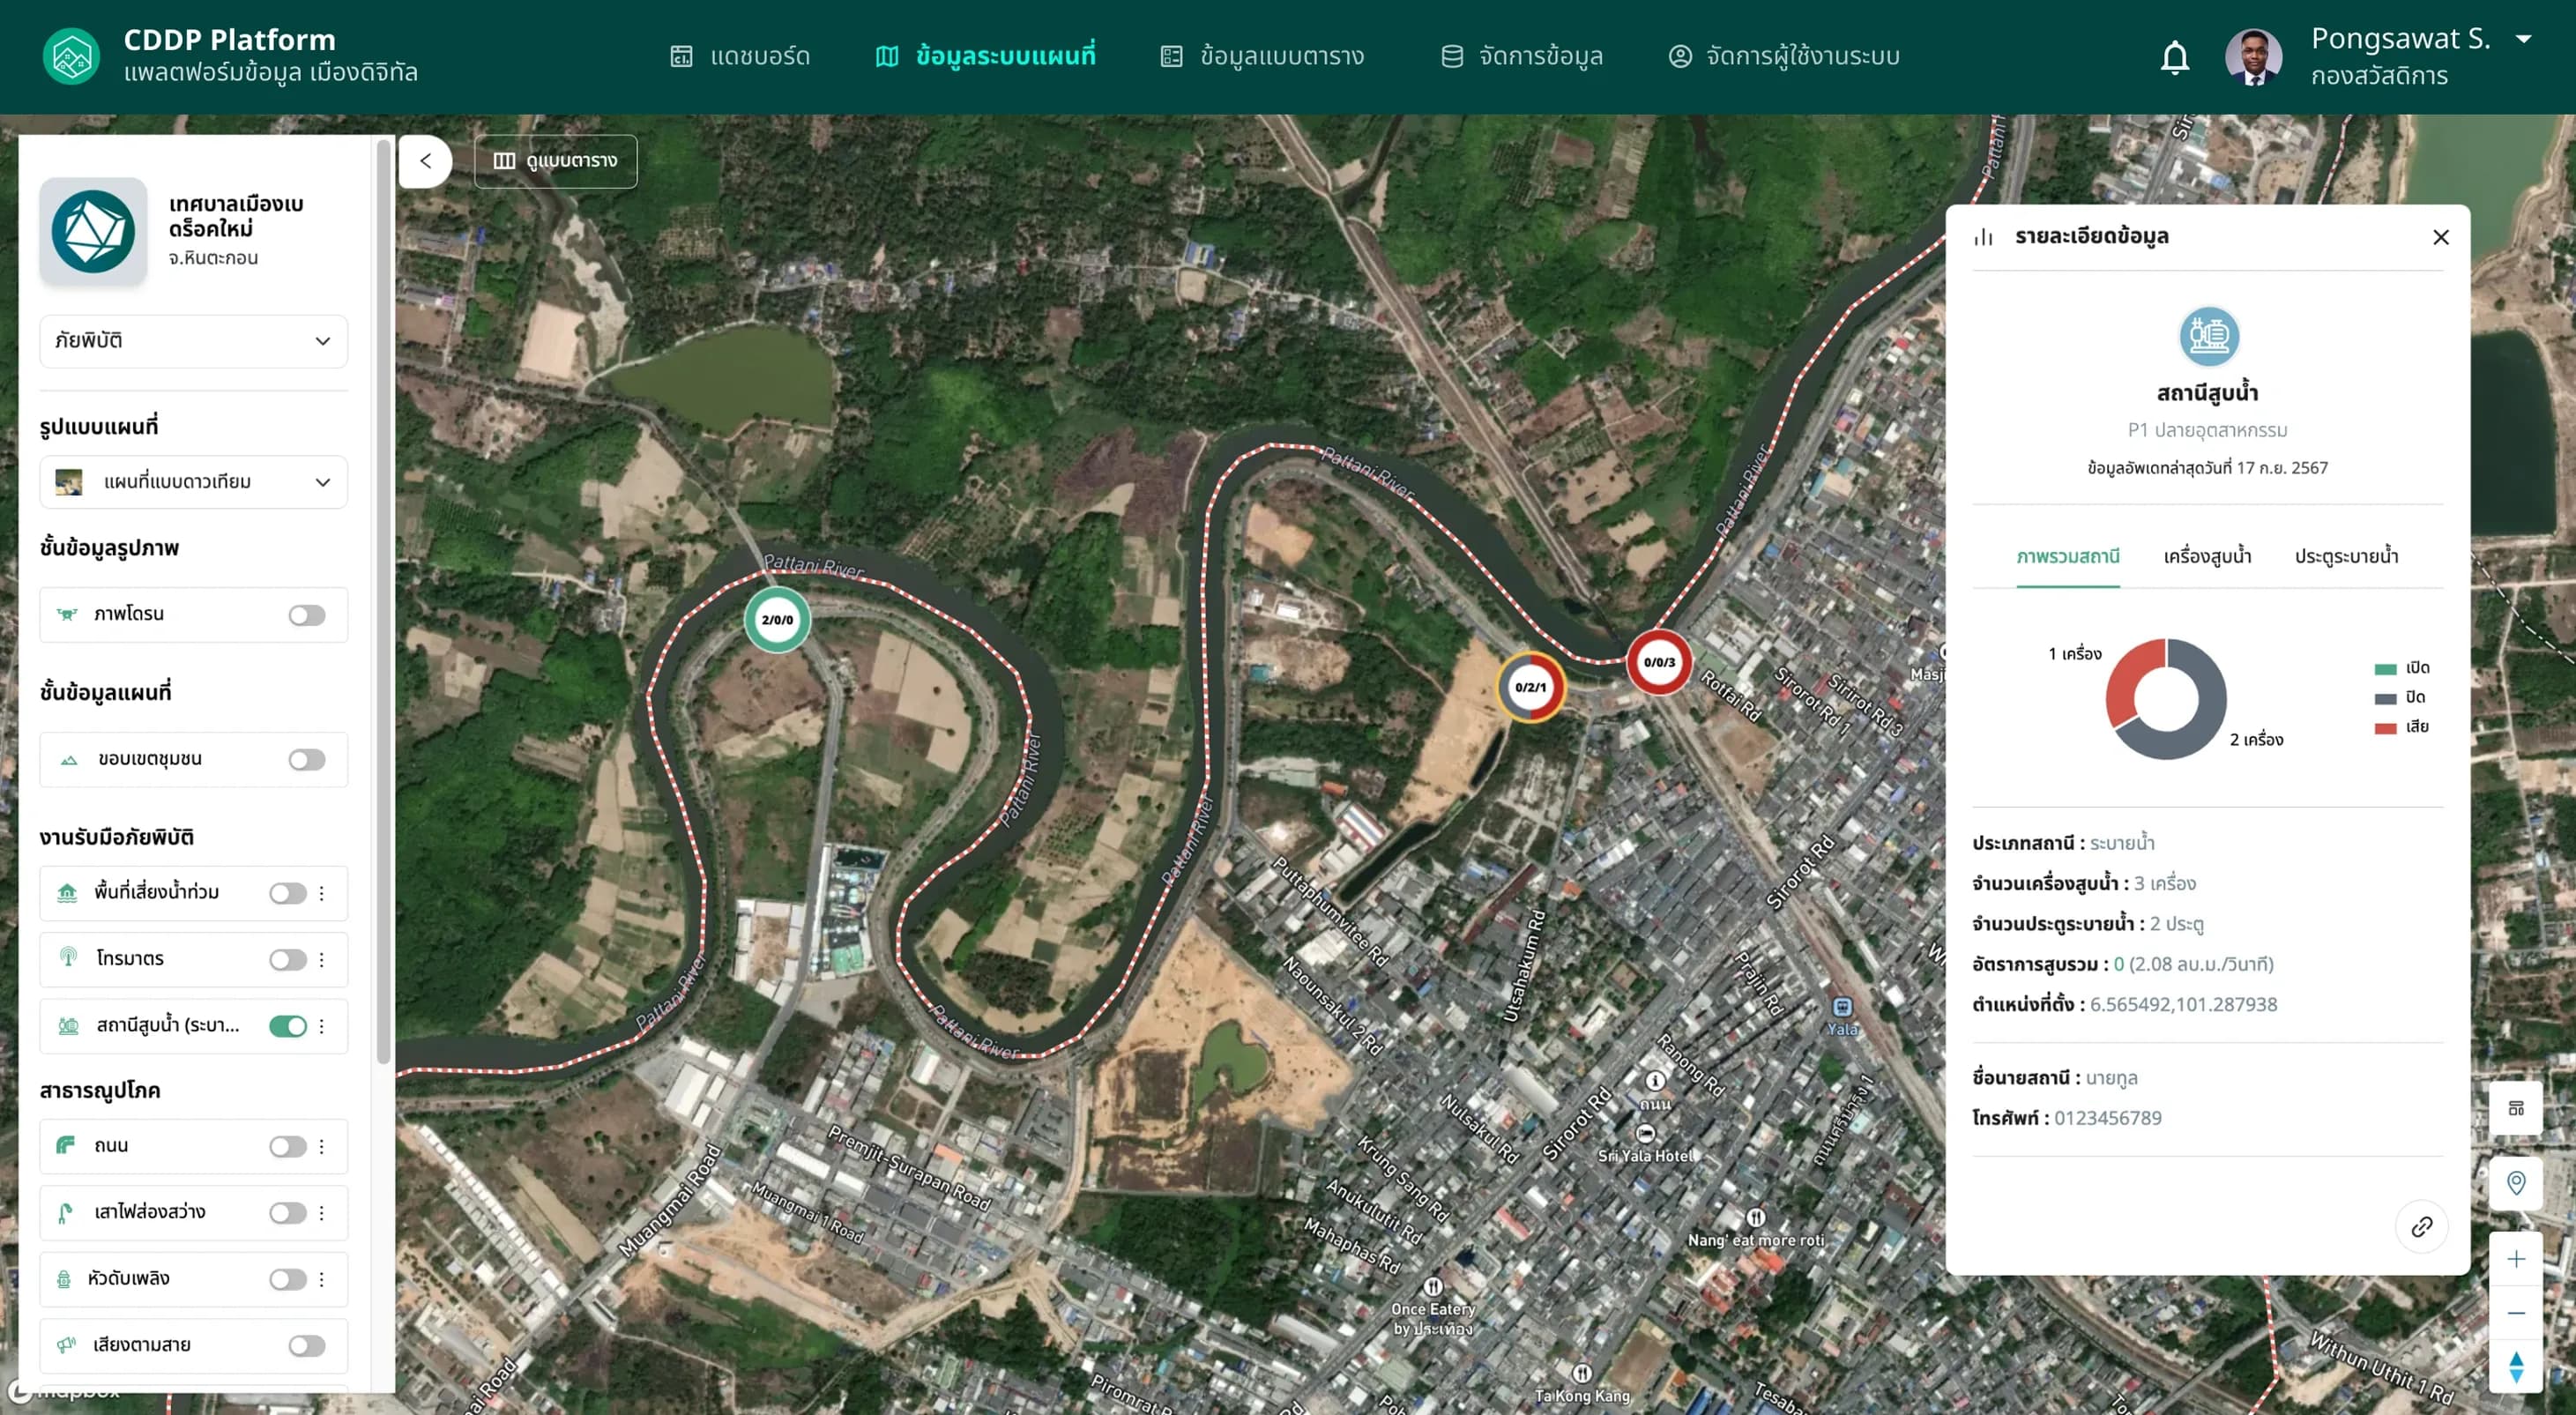
Task: Open the notification bell
Action: point(2174,57)
